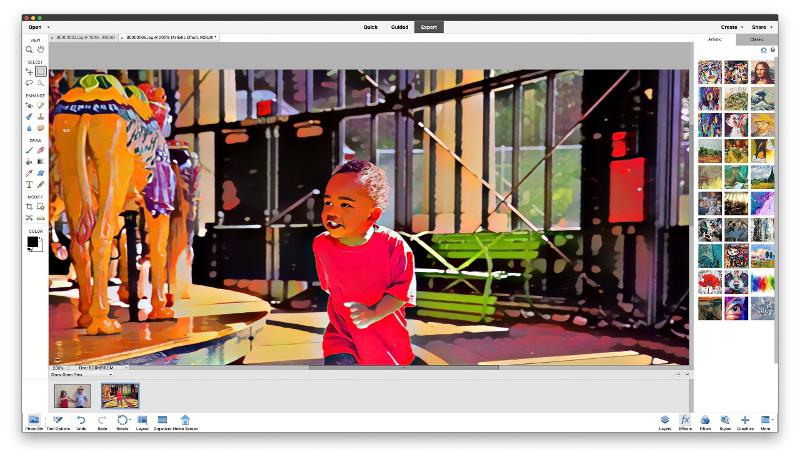Open the Share dropdown menu
The image size is (800, 460).
762,27
